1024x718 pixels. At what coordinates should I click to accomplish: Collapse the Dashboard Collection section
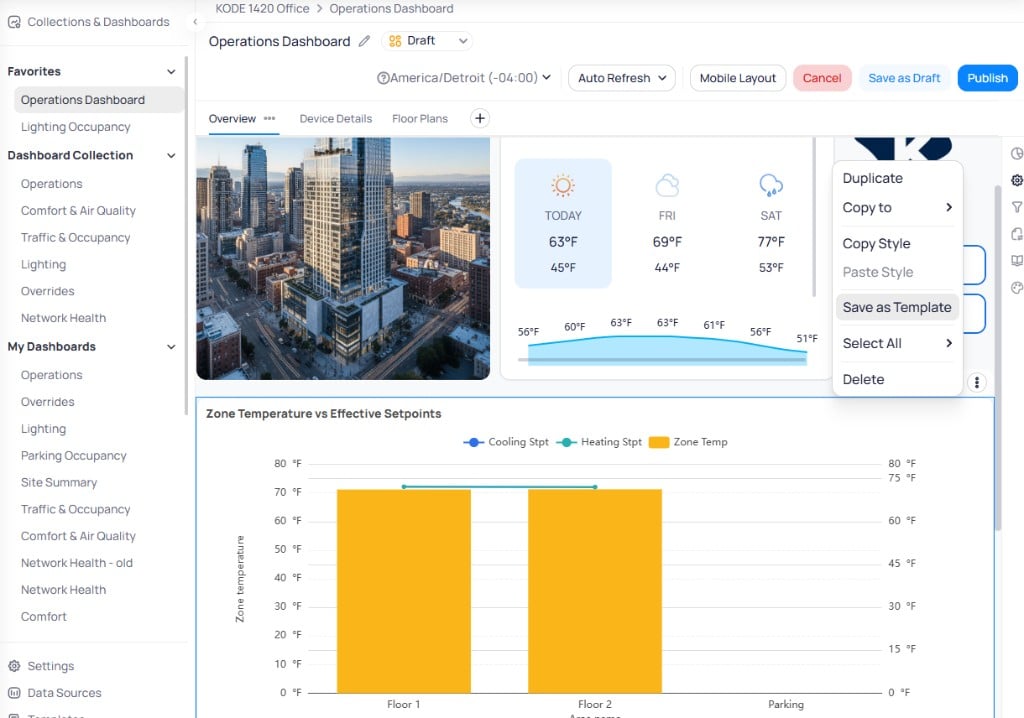[171, 155]
